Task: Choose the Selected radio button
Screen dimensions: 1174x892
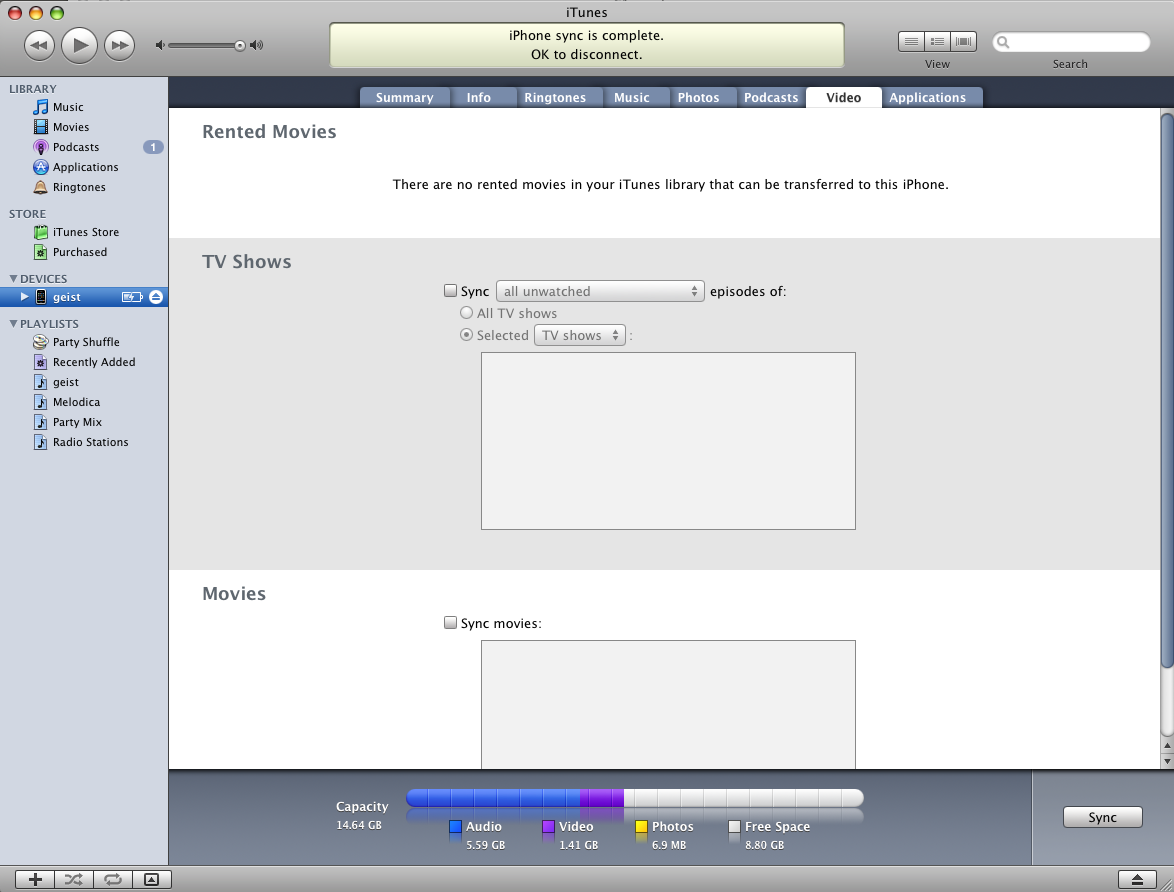Action: [x=466, y=335]
